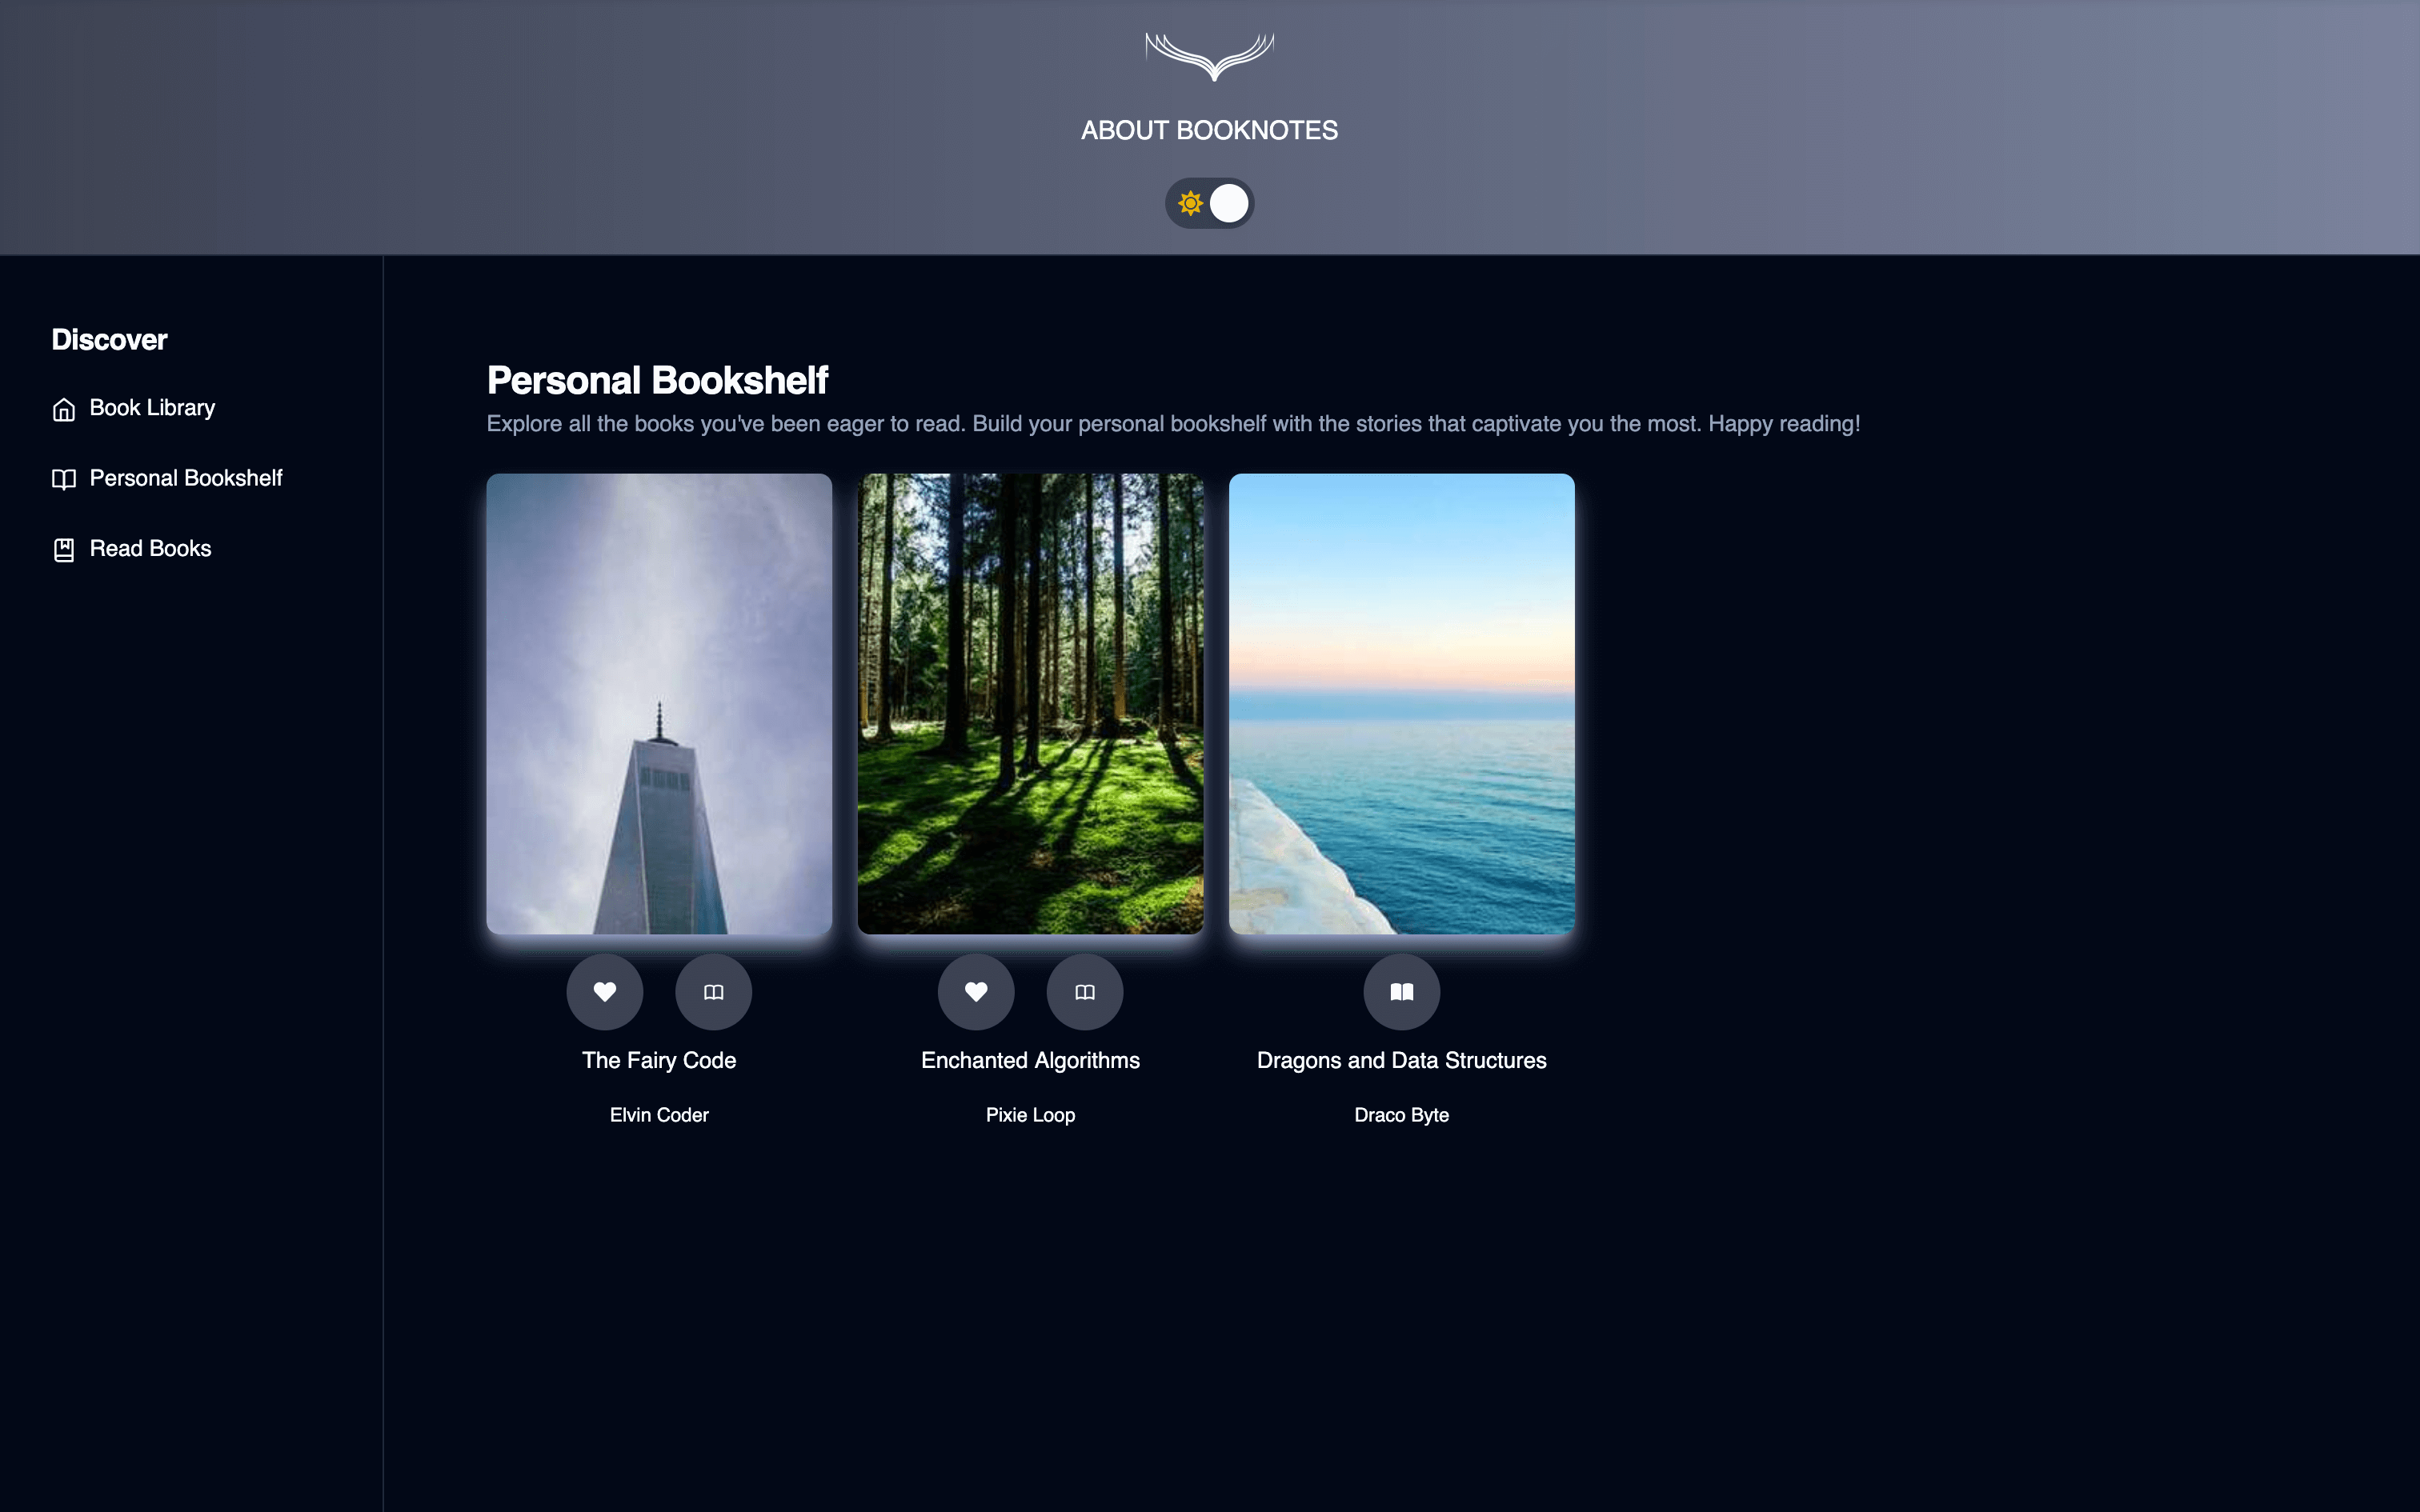Open The Fairy Code tower cover
The height and width of the screenshot is (1512, 2420).
coord(659,703)
